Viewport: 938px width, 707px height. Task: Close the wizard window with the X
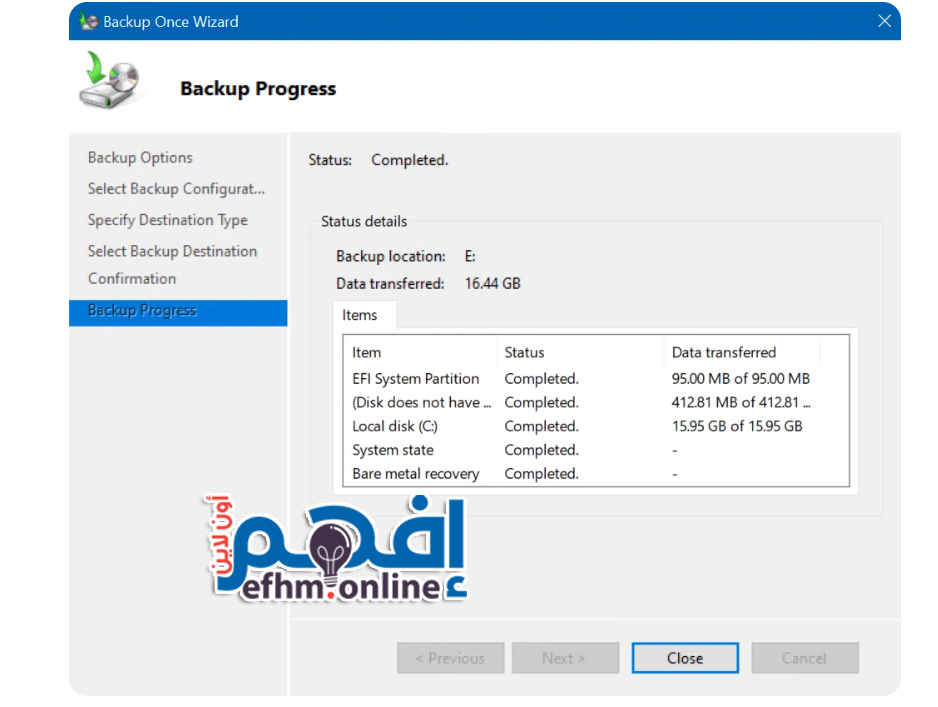884,21
